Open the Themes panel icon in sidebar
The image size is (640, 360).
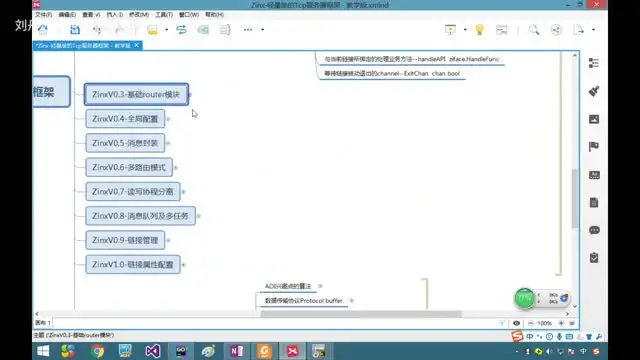click(x=594, y=175)
